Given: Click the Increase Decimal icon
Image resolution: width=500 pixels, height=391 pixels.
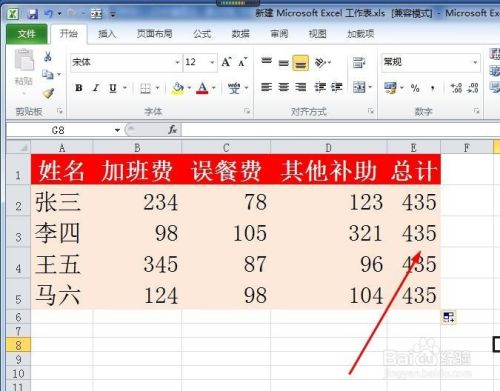Looking at the screenshot, I should (x=456, y=88).
